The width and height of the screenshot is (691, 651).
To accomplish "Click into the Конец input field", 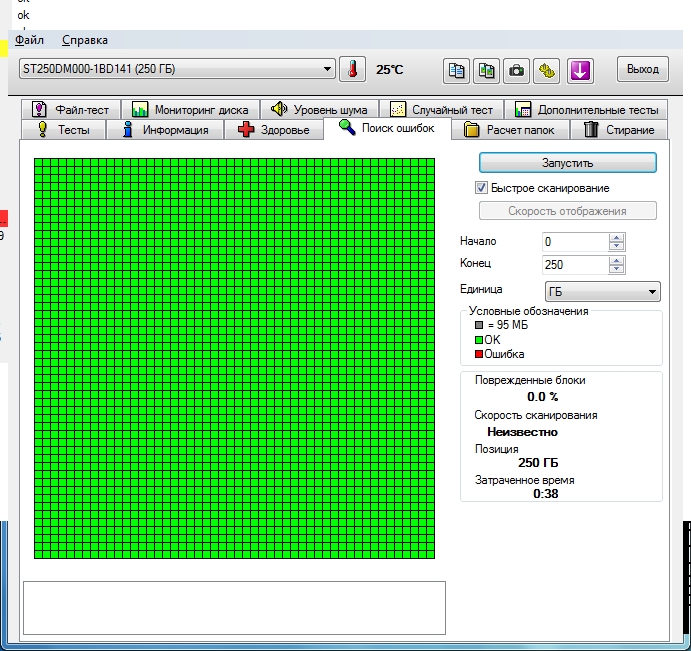I will click(576, 265).
